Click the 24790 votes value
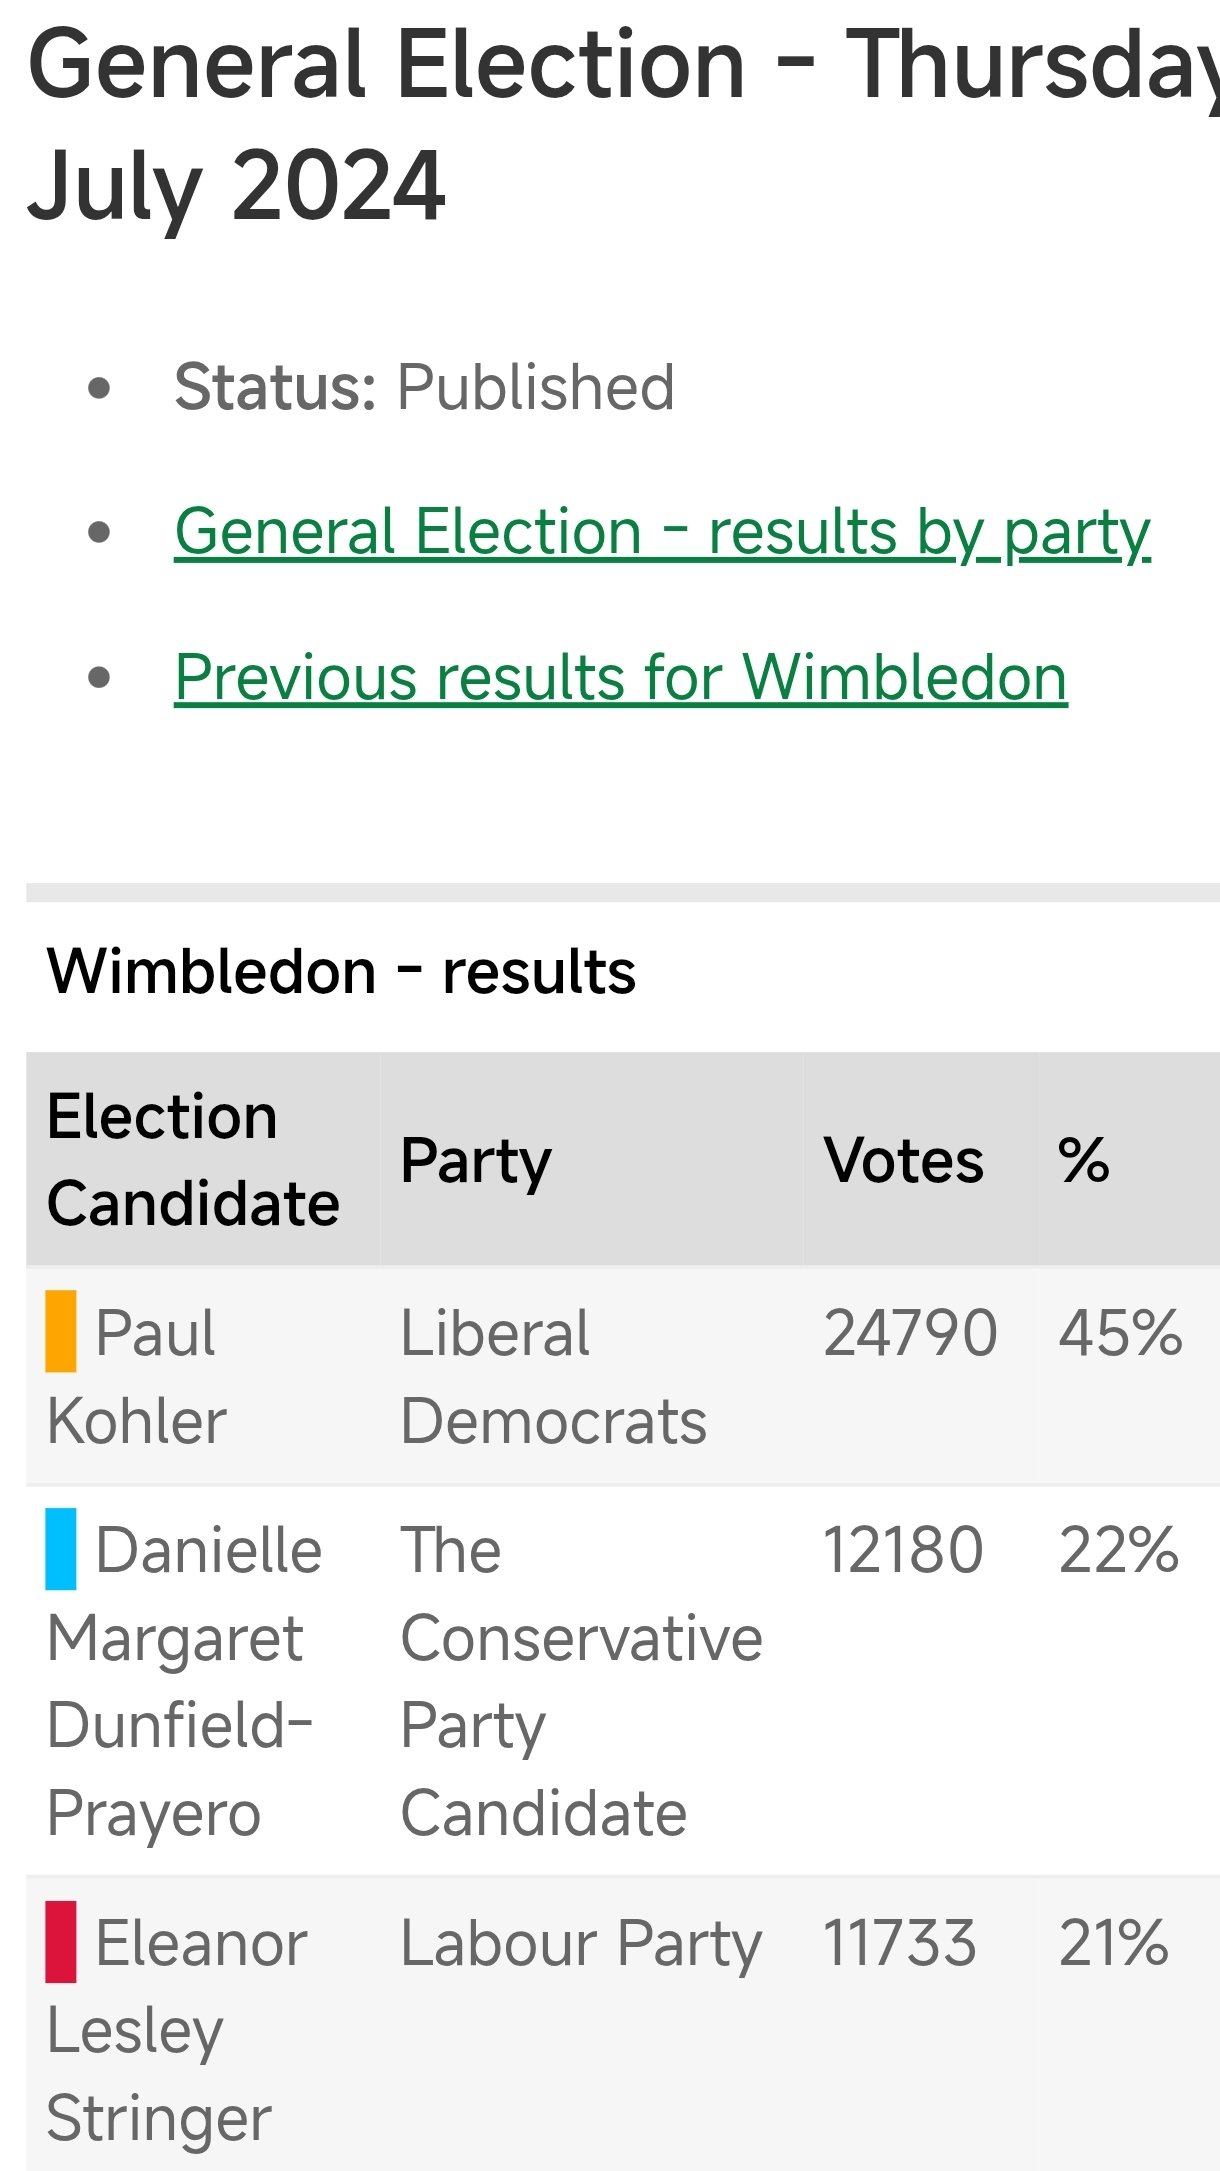The image size is (1220, 2171). click(x=910, y=1333)
